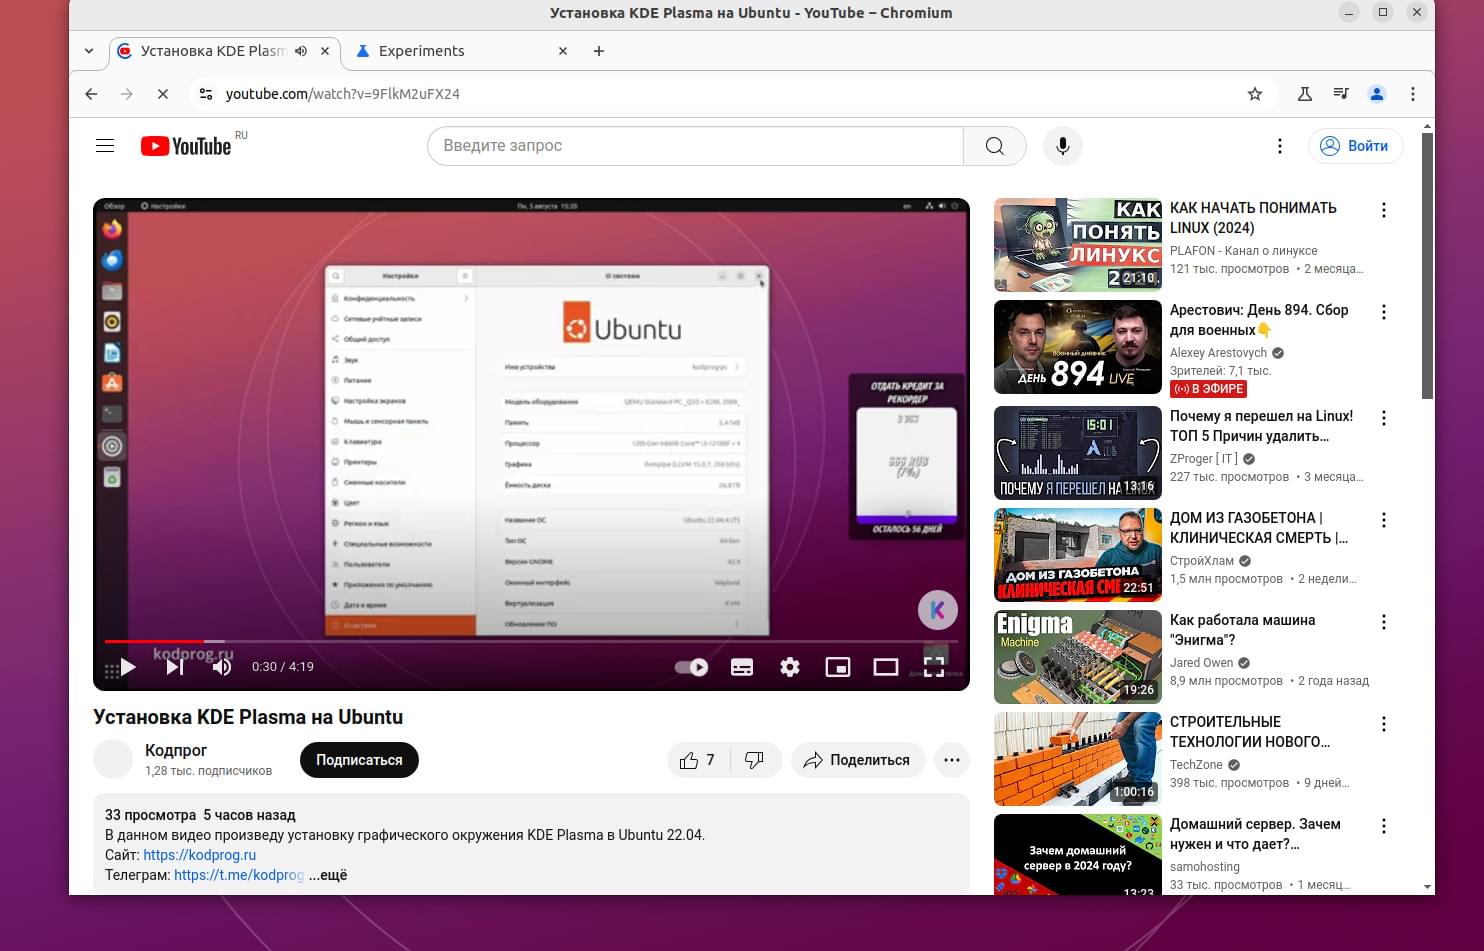Screen dimensions: 1484x951
Task: Open options for Арестович День 894 video
Action: [x=1384, y=312]
